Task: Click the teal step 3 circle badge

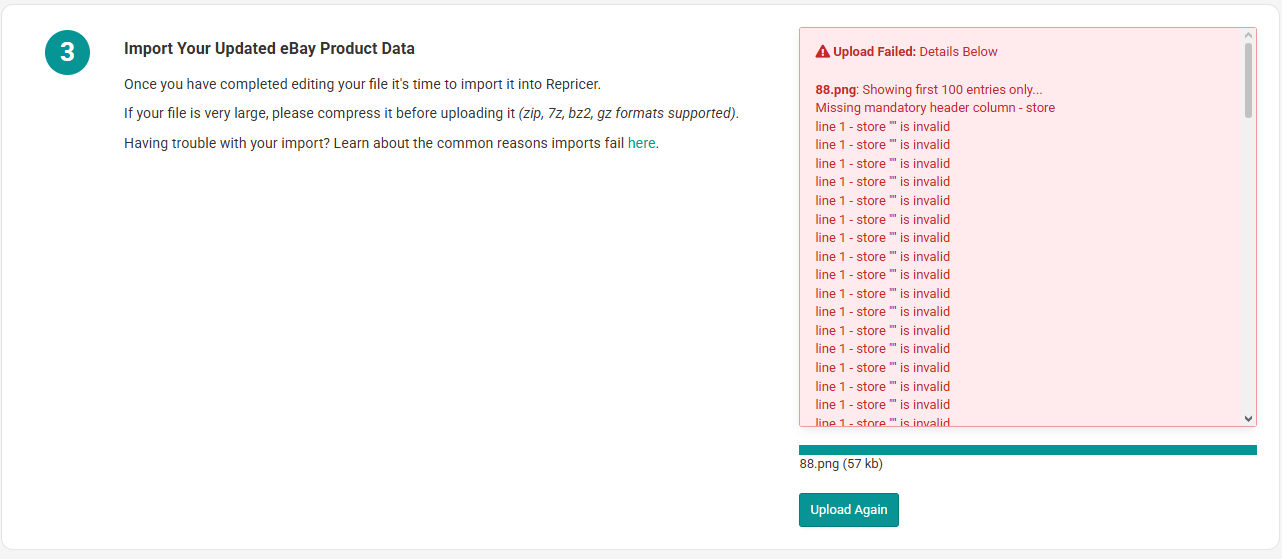Action: click(x=67, y=52)
